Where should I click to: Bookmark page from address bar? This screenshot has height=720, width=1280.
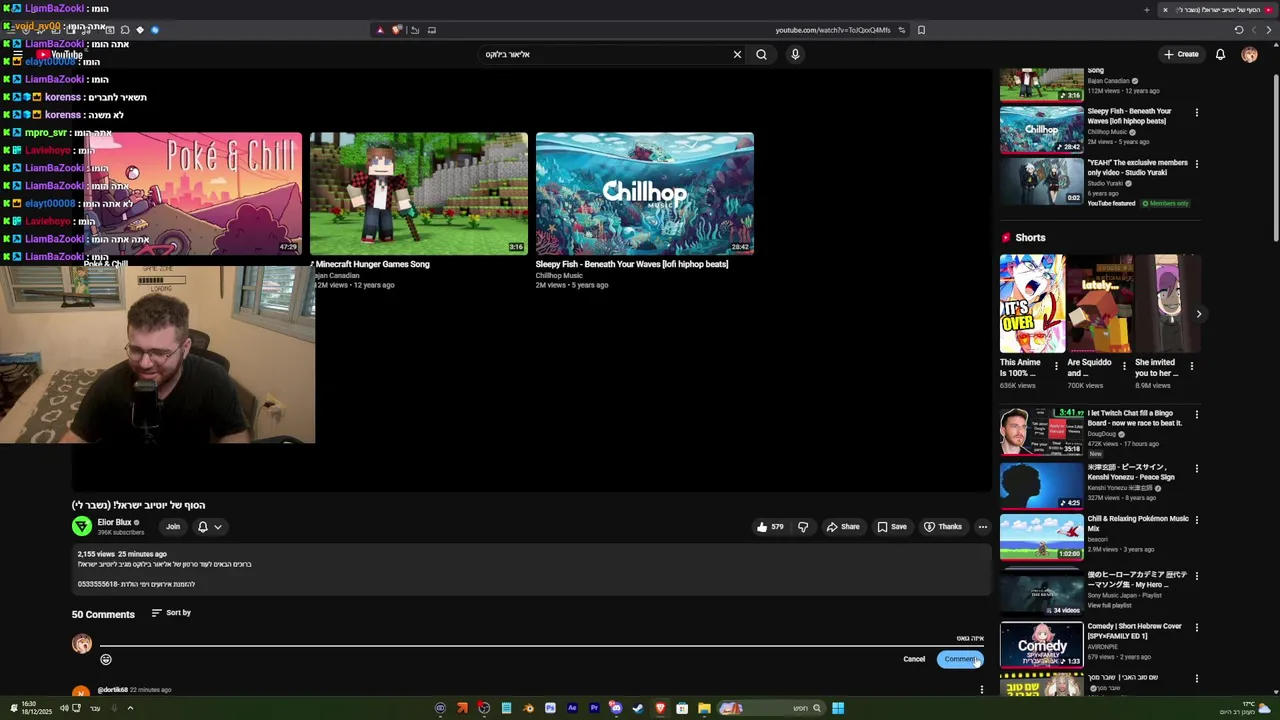(921, 30)
